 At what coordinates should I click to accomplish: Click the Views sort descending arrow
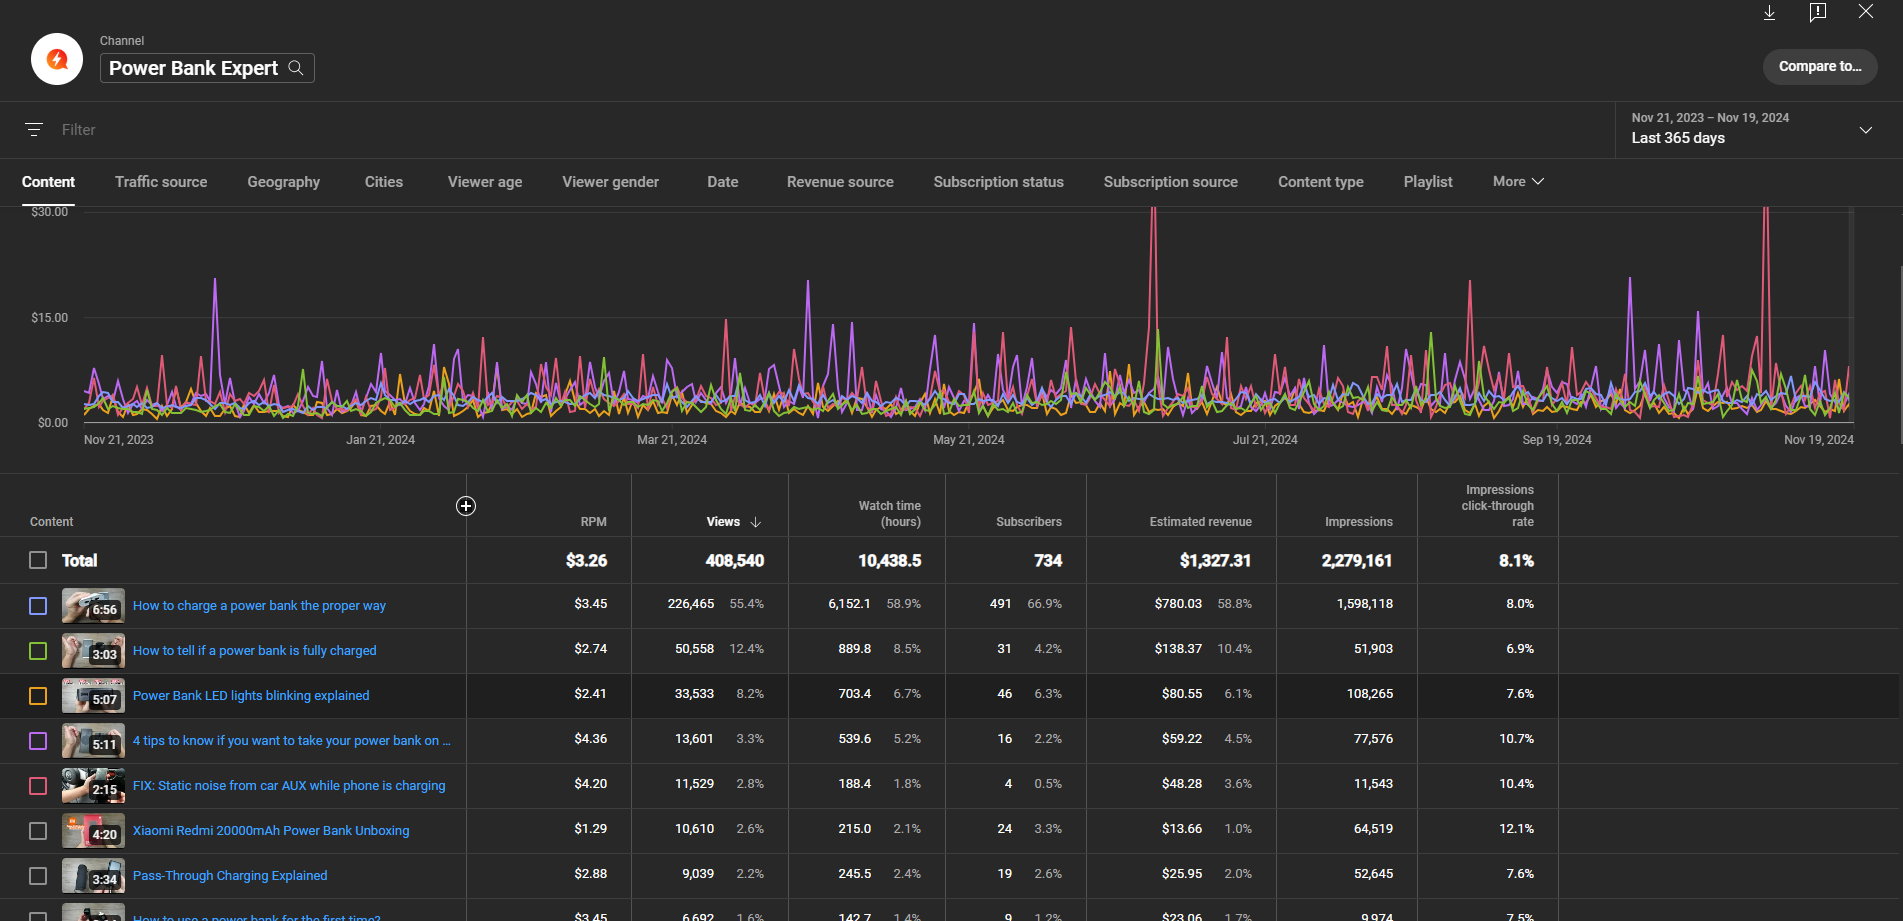(756, 522)
